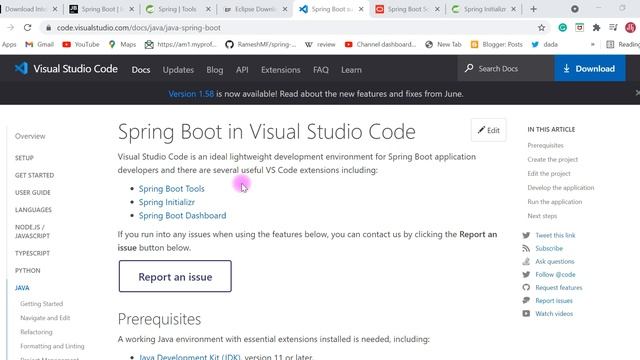Switch to the Eclipse Downloads tab
Viewport: 640px width, 360px height.
[255, 9]
